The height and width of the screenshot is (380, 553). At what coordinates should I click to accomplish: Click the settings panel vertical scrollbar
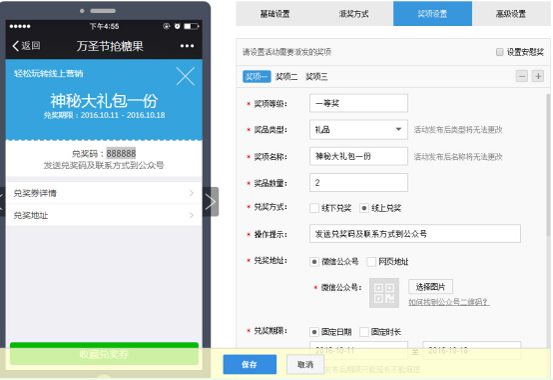click(x=548, y=165)
